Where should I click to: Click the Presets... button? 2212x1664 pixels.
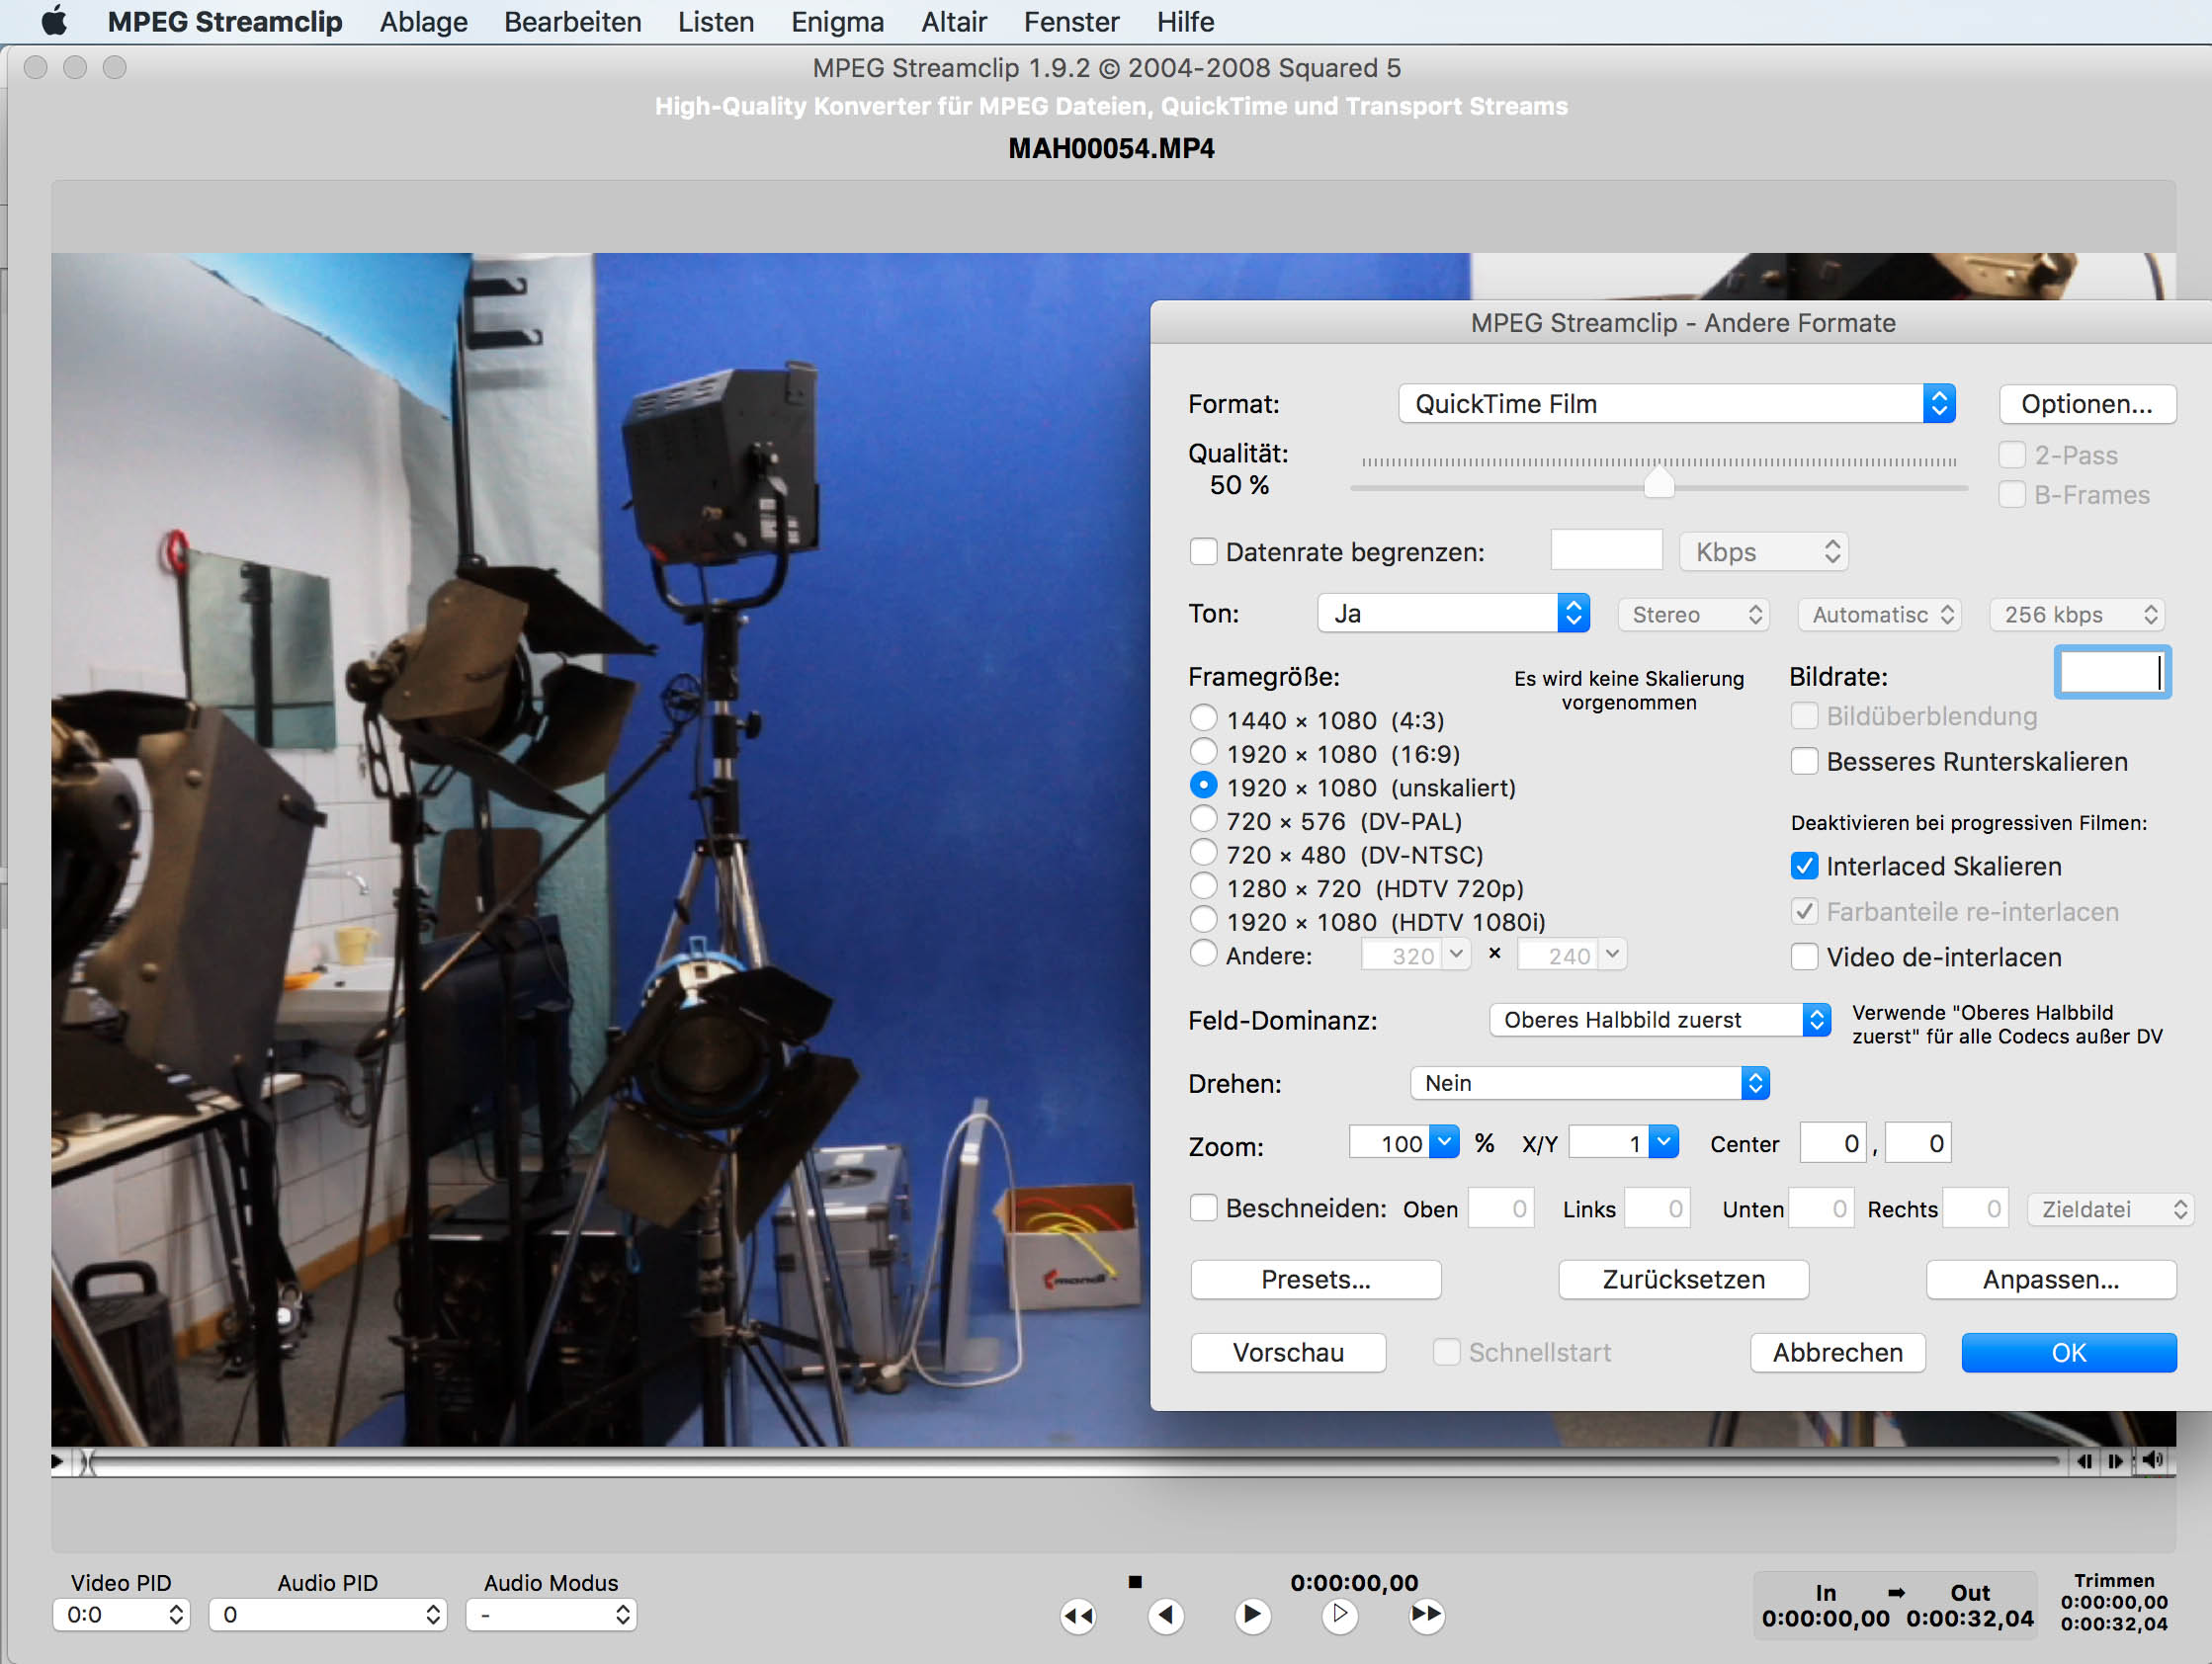click(x=1315, y=1279)
